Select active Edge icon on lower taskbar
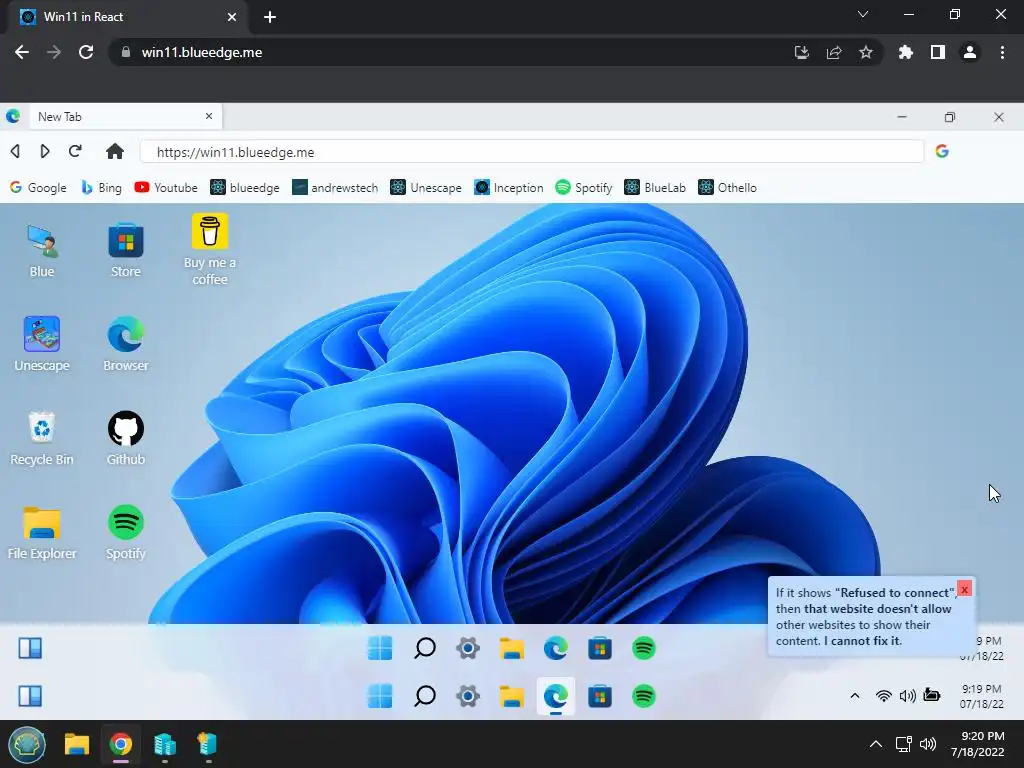 (x=556, y=696)
